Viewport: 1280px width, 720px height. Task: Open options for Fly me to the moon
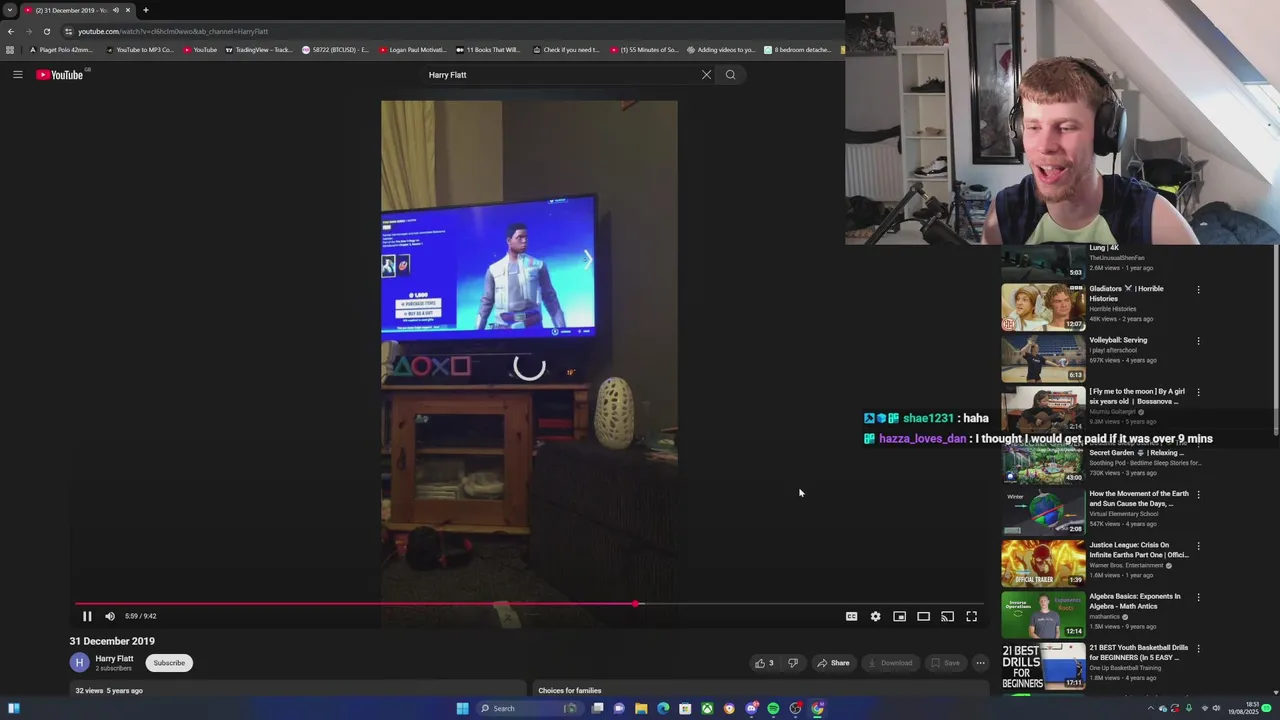tap(1198, 393)
